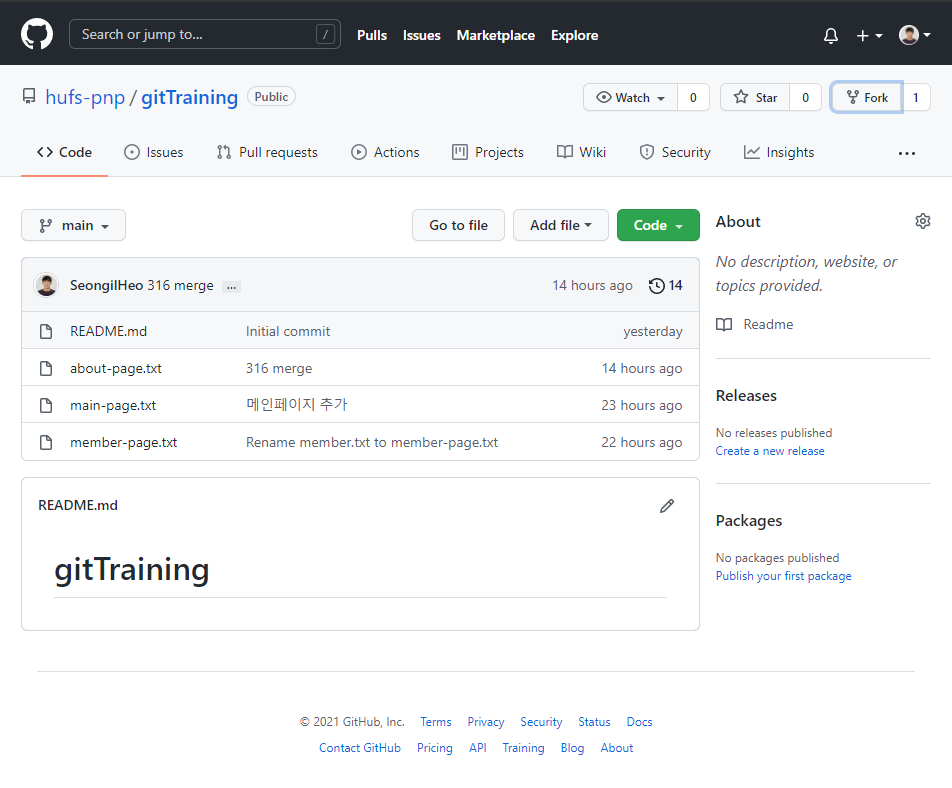Click the fork count next to Fork
The width and height of the screenshot is (952, 788).
click(x=916, y=98)
